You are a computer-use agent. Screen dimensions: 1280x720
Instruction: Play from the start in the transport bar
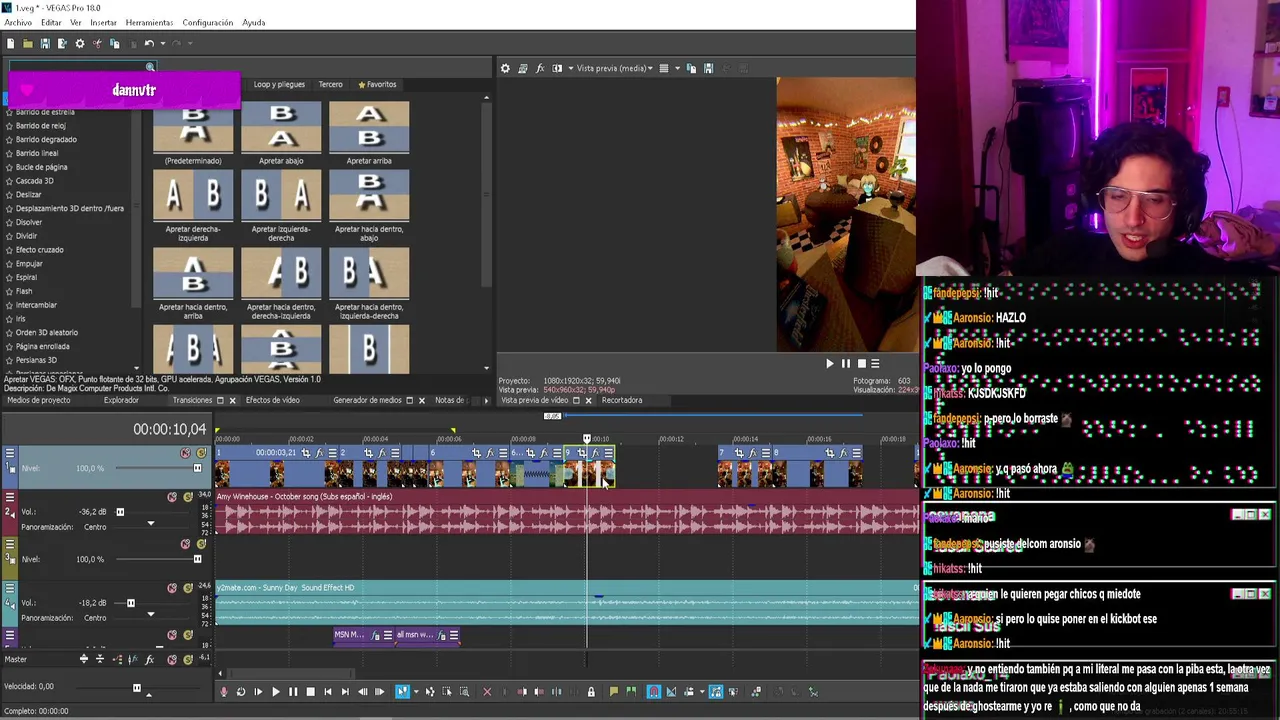tap(258, 691)
